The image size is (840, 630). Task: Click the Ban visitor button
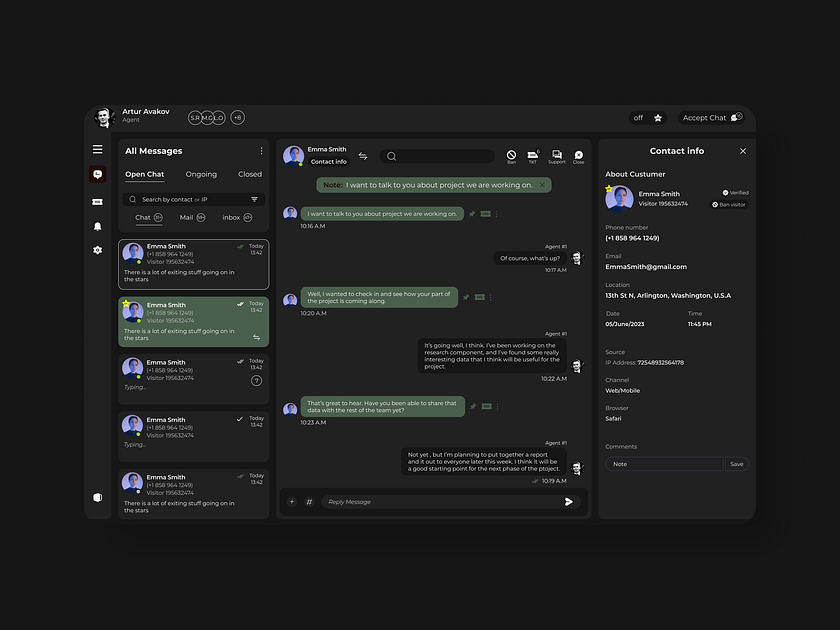(x=729, y=205)
